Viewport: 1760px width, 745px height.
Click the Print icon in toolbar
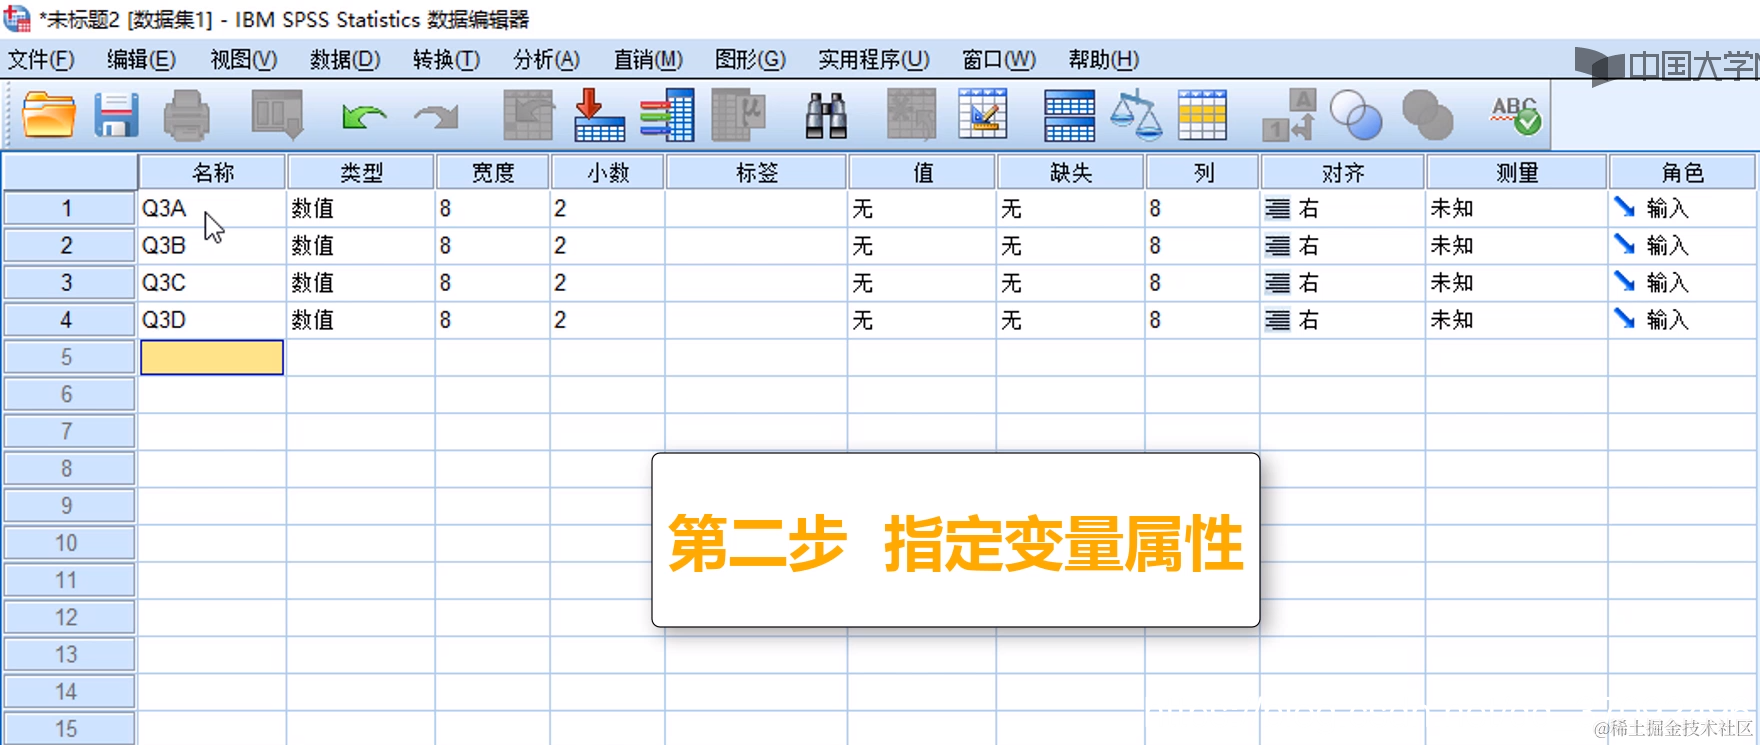pyautogui.click(x=186, y=115)
